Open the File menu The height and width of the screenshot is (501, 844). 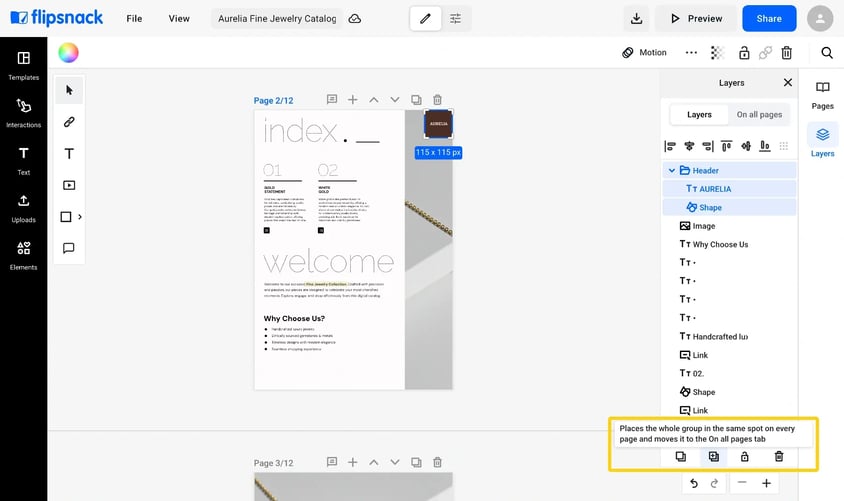(134, 18)
